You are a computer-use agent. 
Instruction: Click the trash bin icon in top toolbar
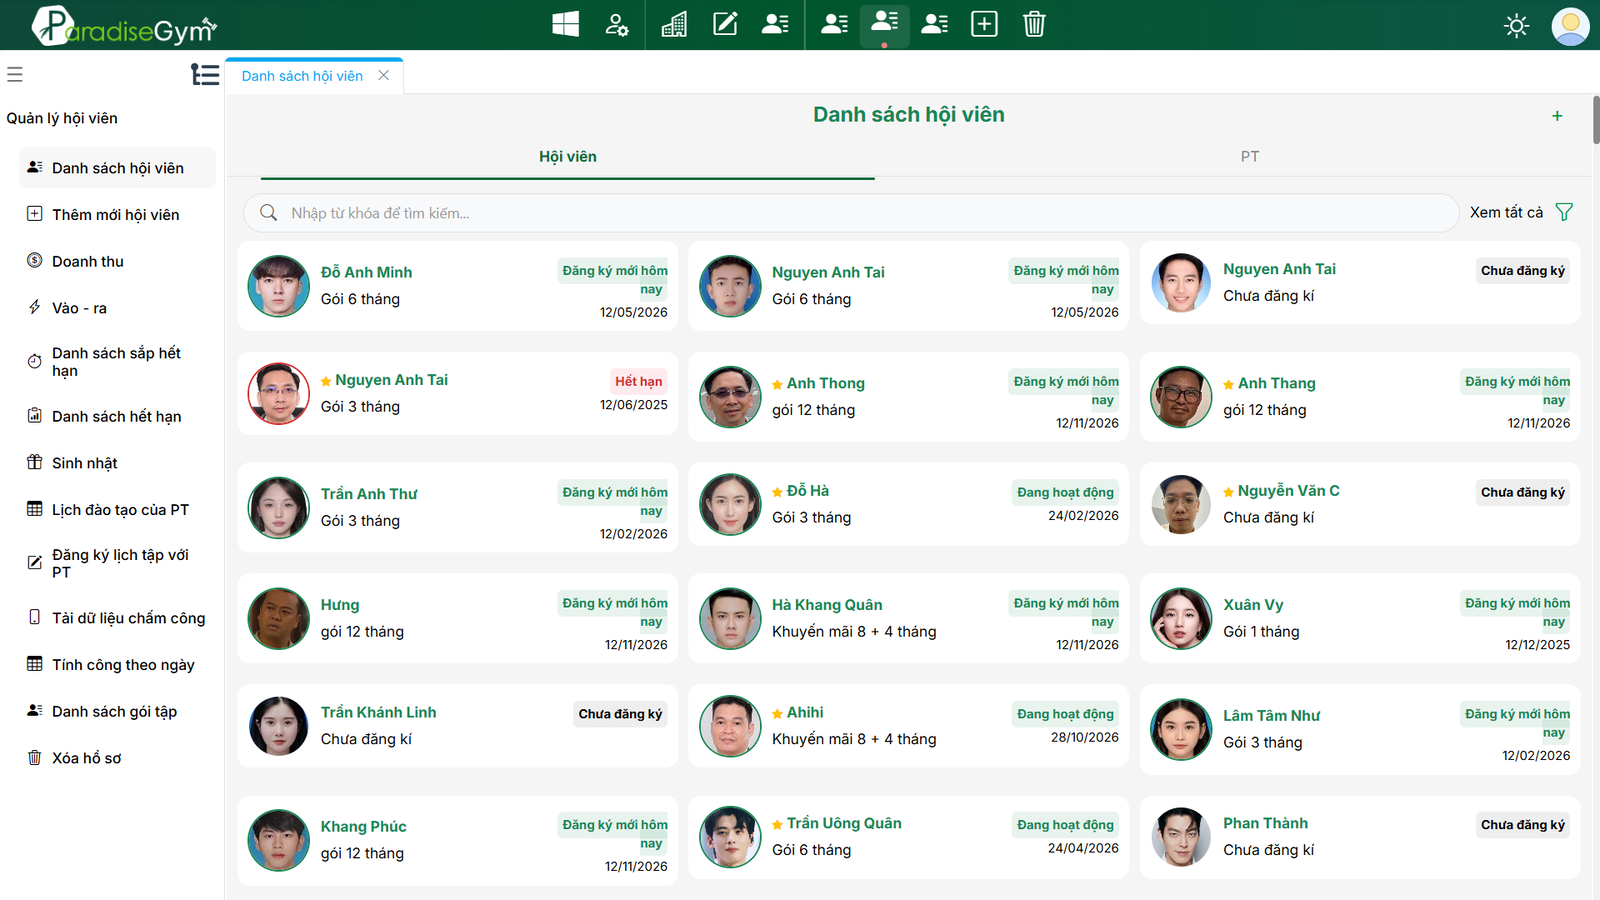click(1034, 24)
